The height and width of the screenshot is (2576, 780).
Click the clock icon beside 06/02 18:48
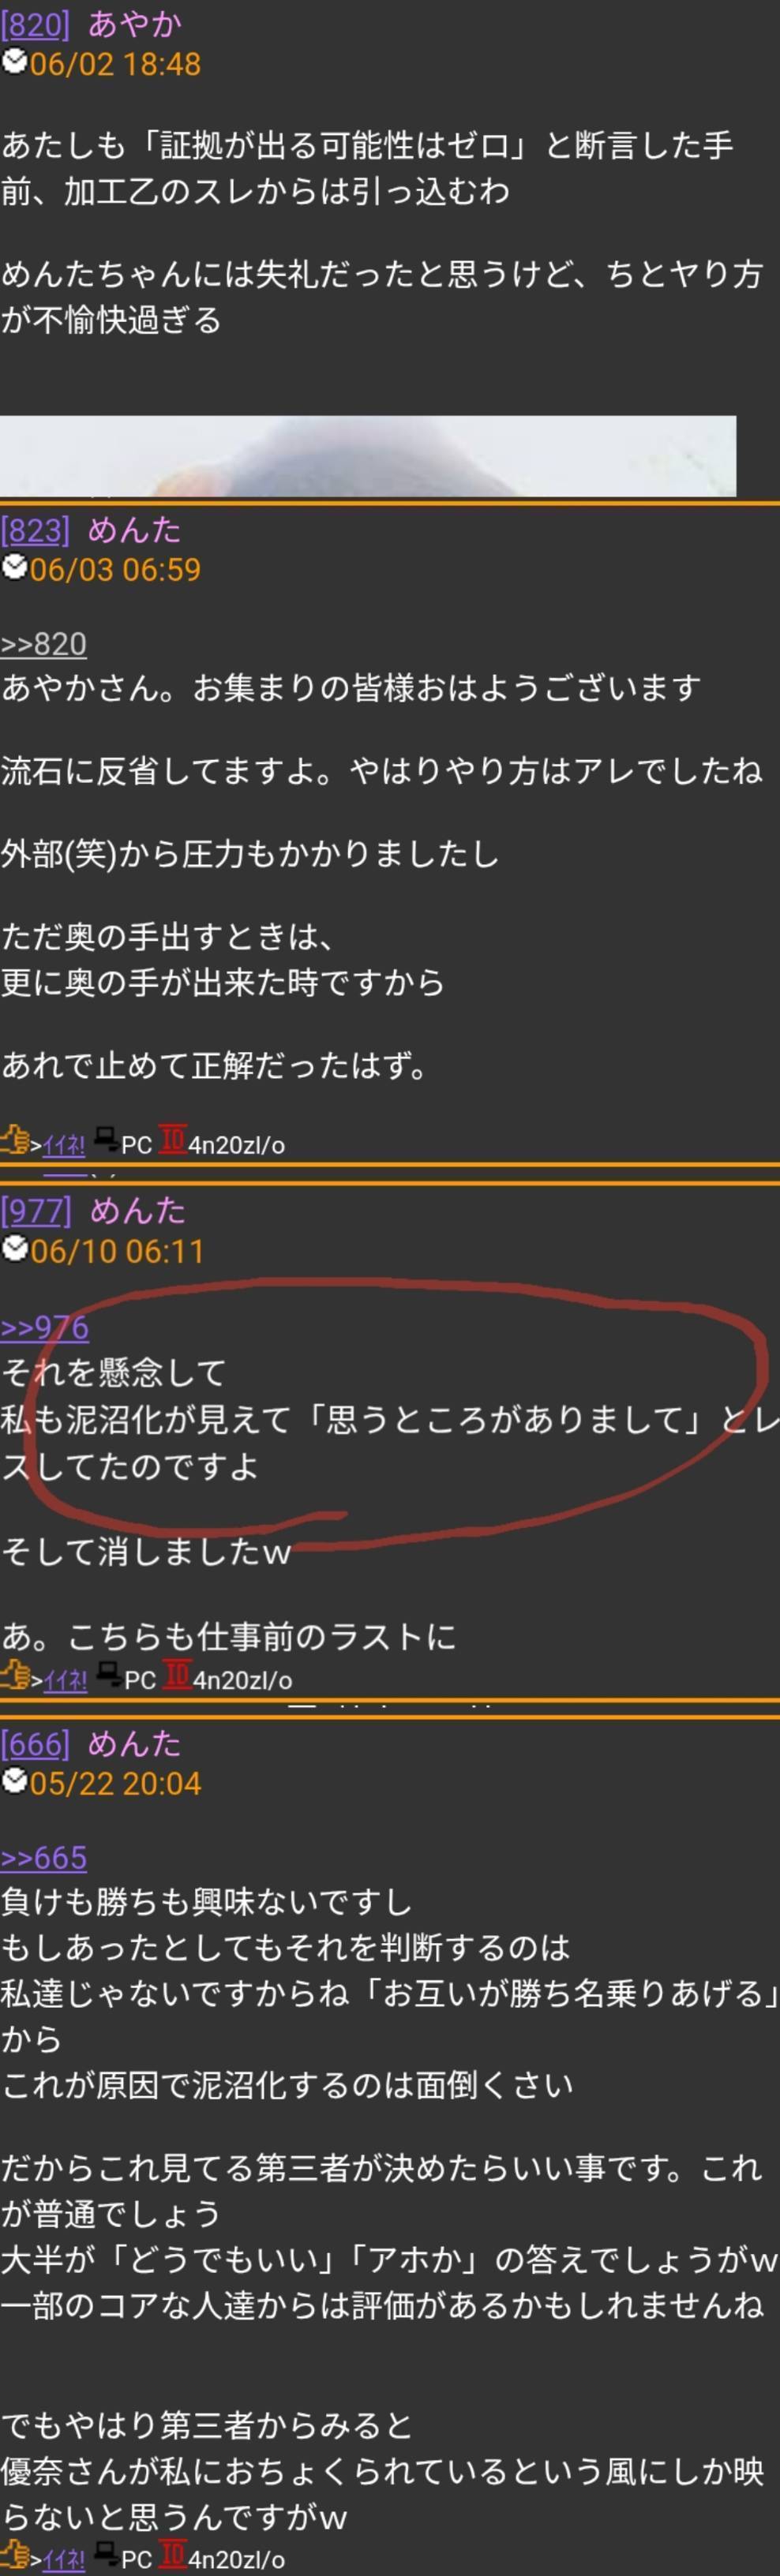14,62
